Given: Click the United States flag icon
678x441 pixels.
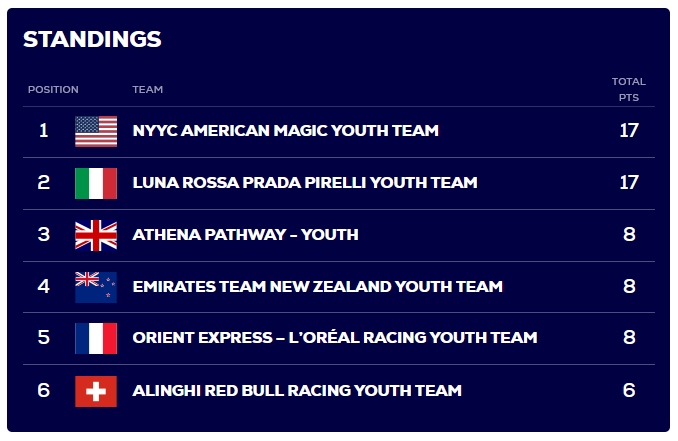Looking at the screenshot, I should pos(96,131).
